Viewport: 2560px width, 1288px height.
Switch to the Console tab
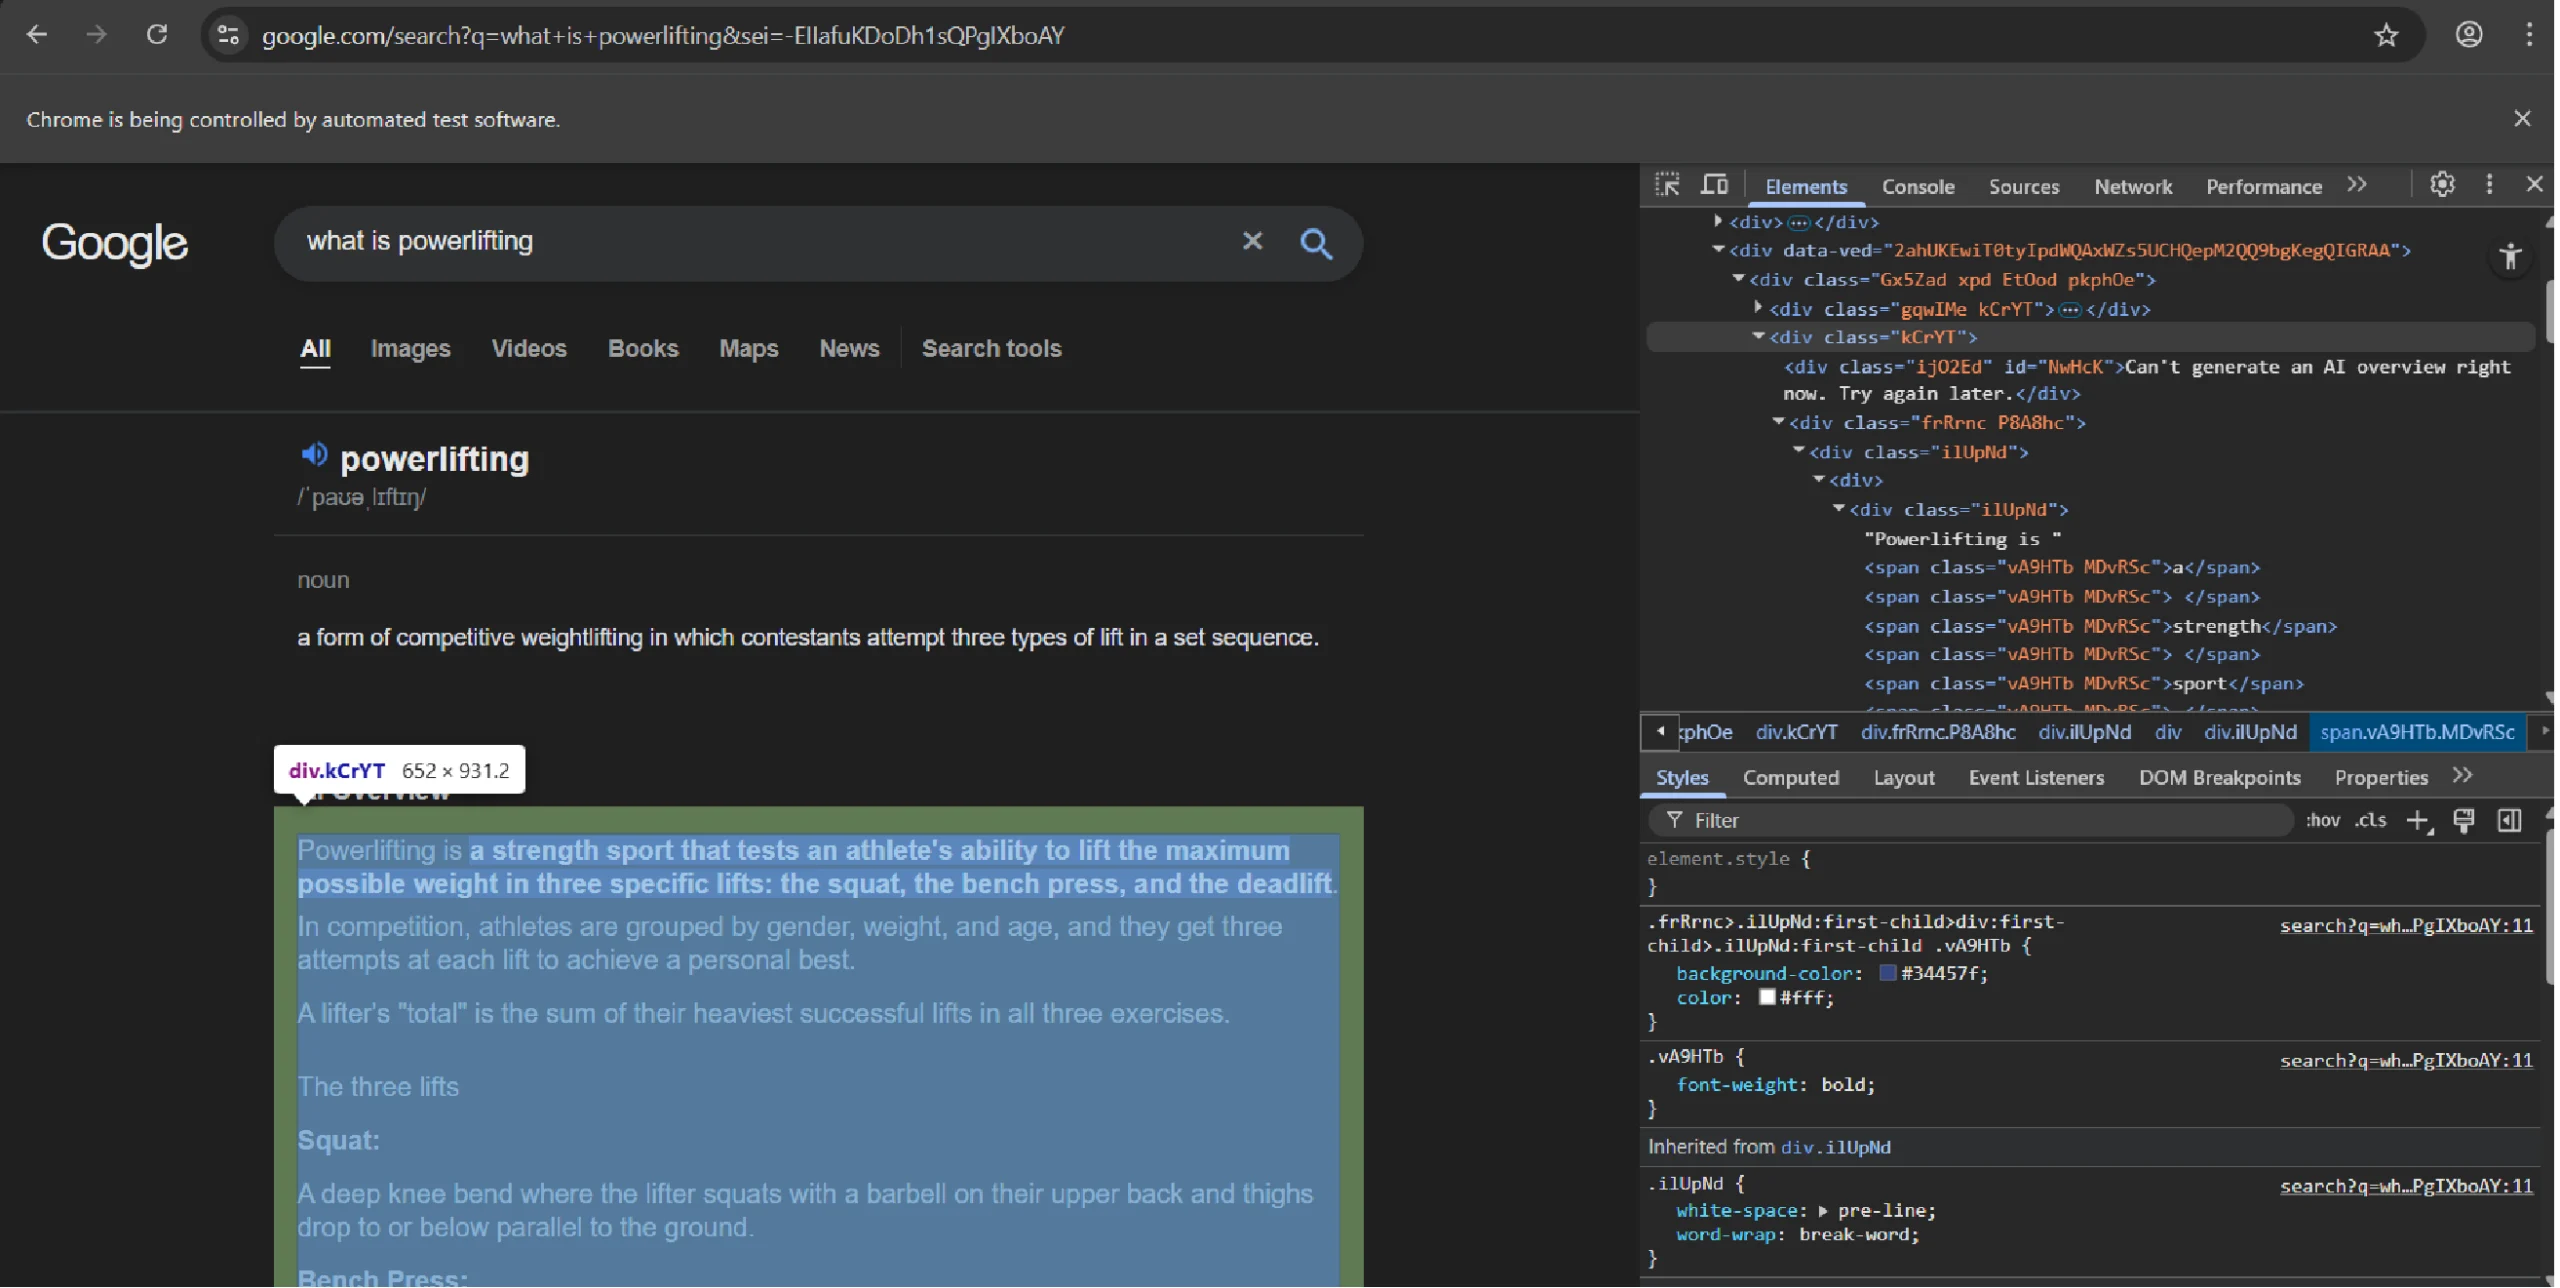coord(1918,187)
